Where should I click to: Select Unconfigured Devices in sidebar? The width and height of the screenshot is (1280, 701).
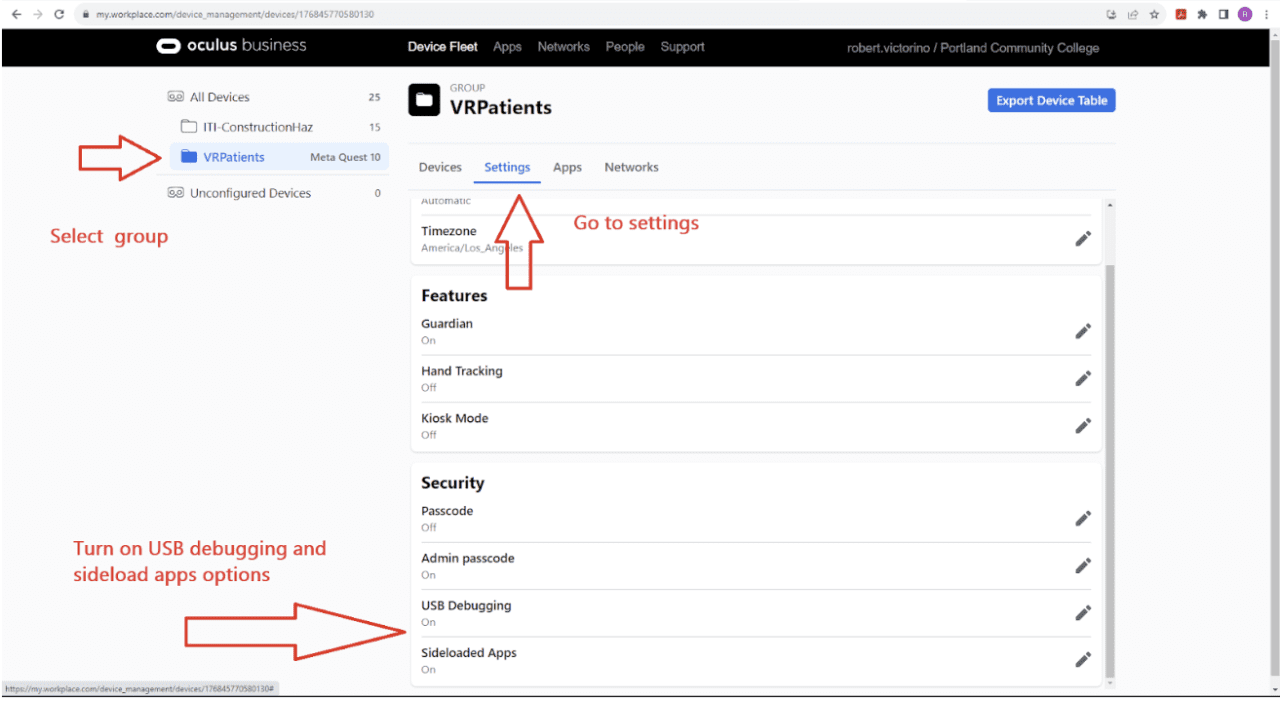pyautogui.click(x=250, y=193)
